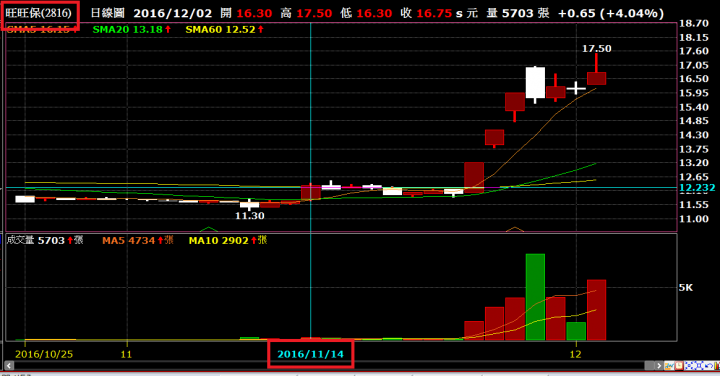Click the last red candlestick below 17.50

click(x=596, y=78)
